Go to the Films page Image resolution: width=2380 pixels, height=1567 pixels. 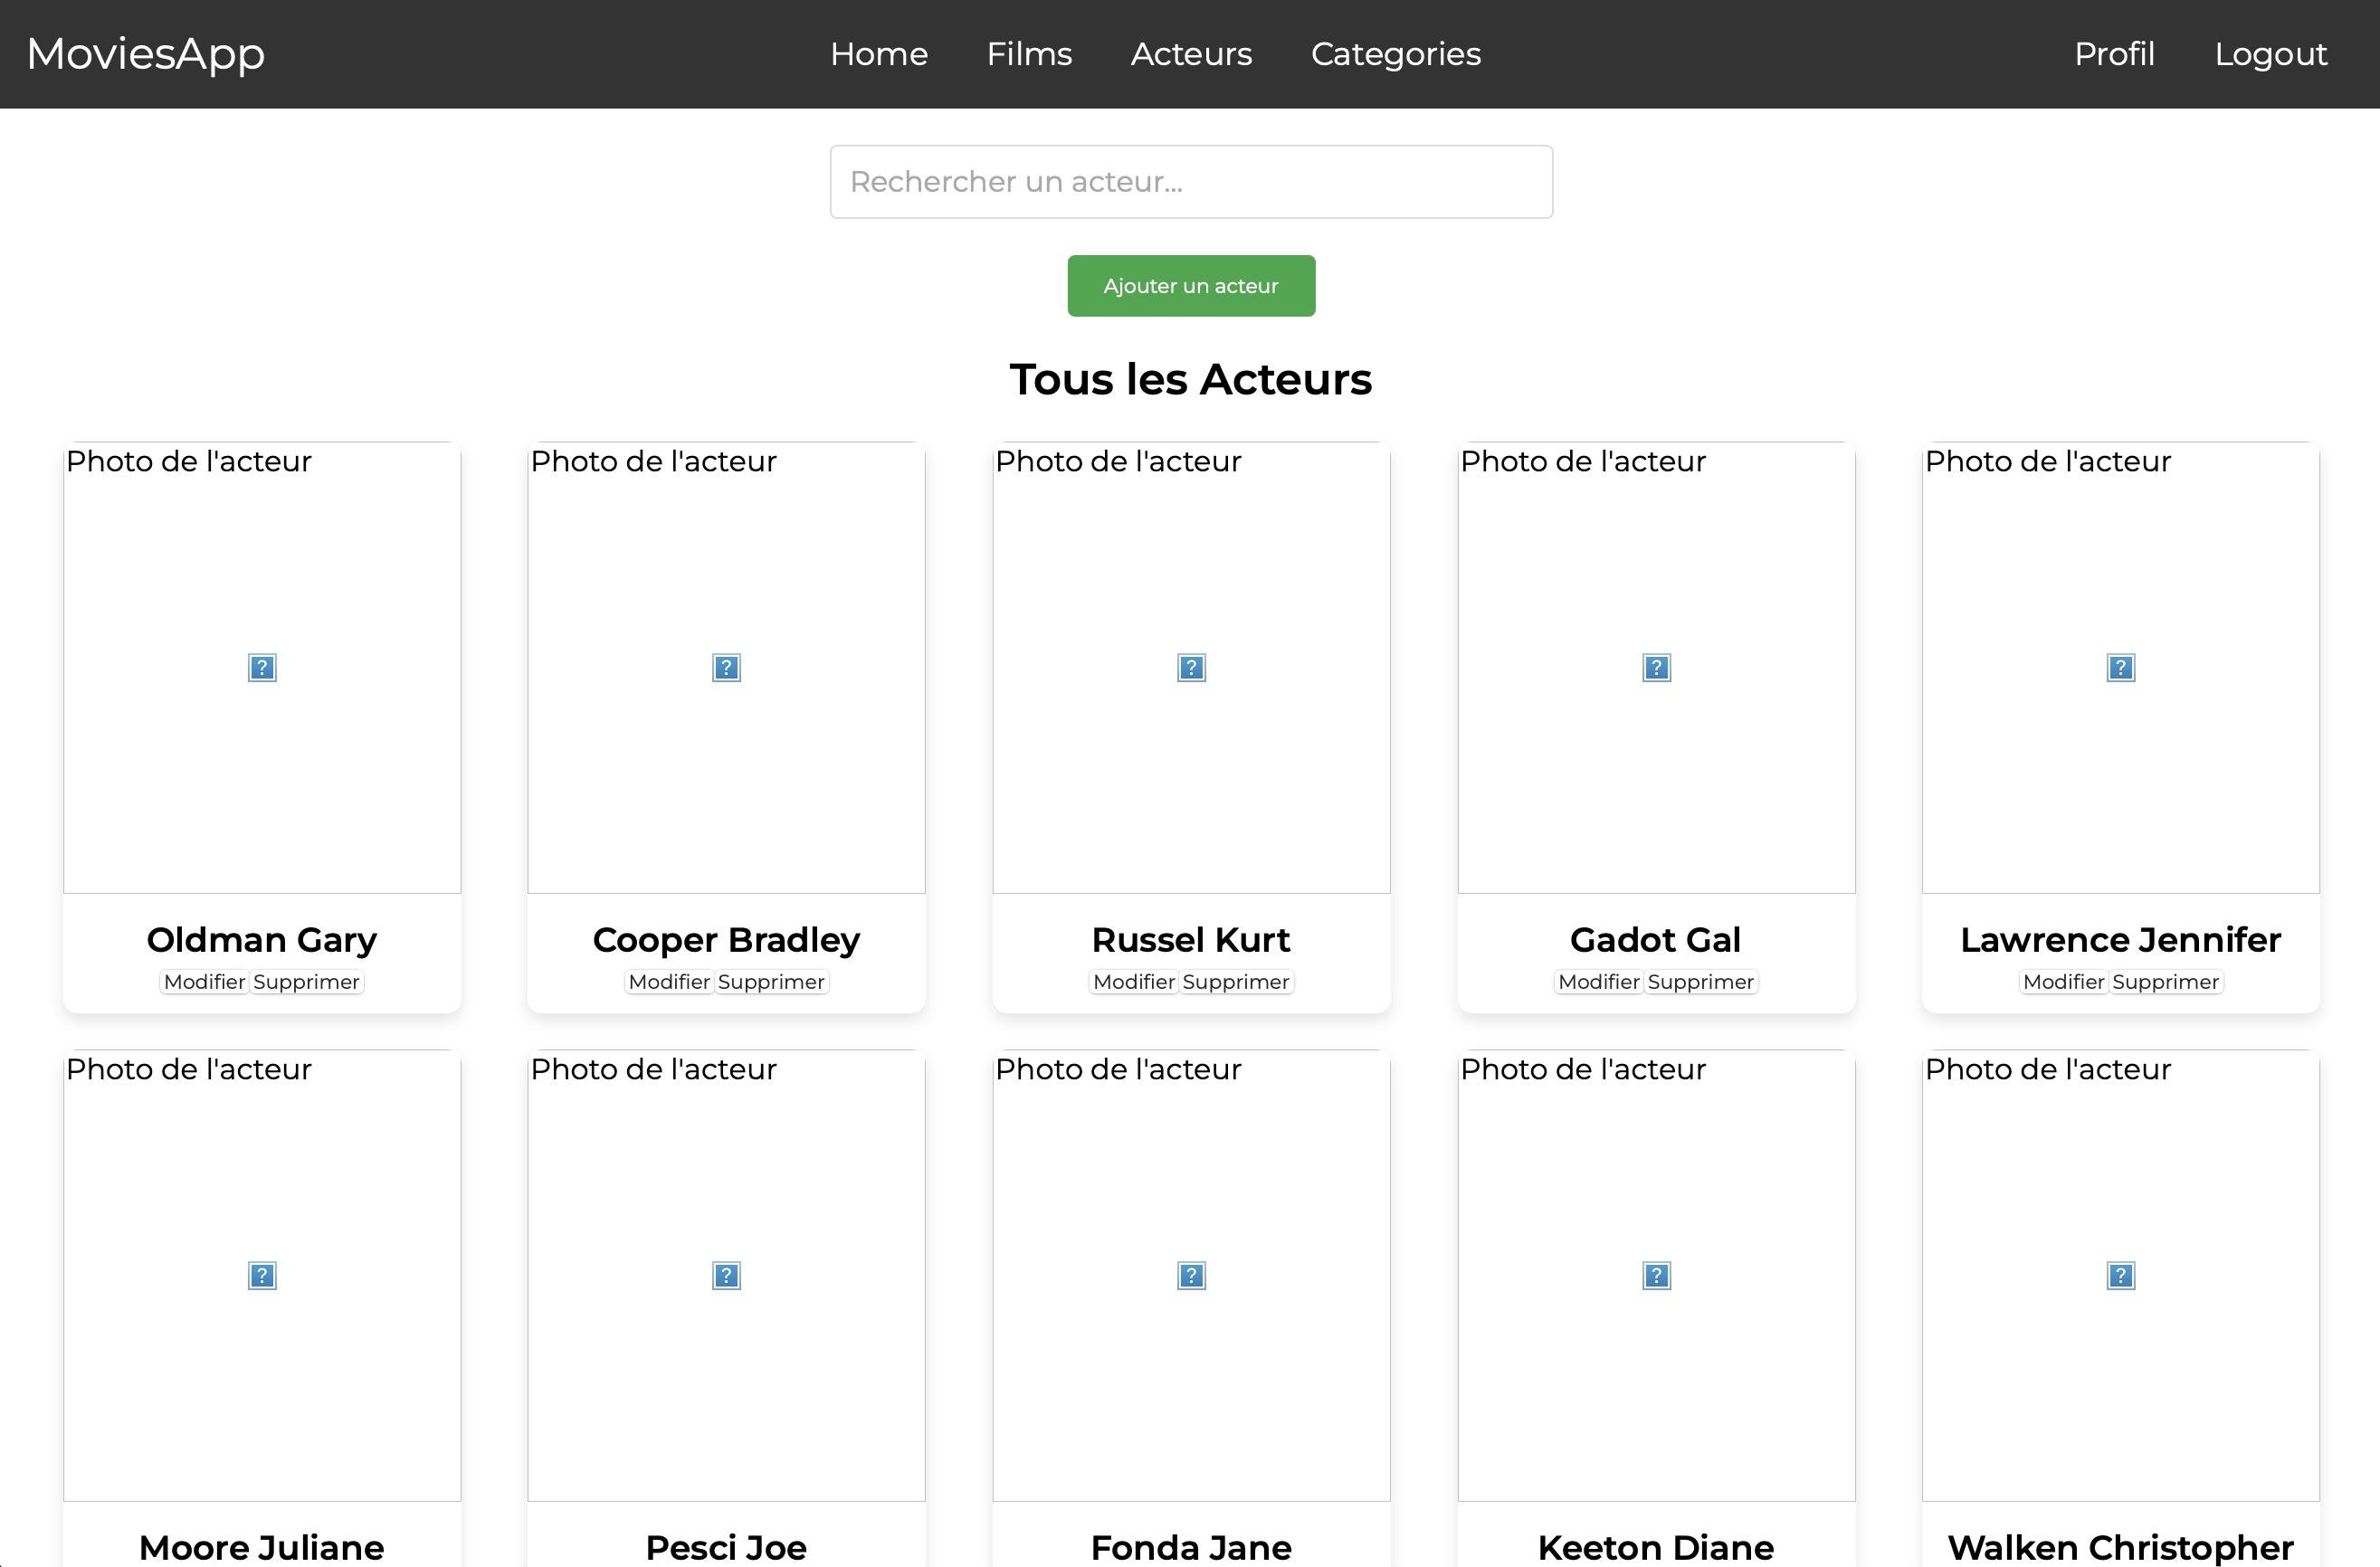(x=1029, y=54)
